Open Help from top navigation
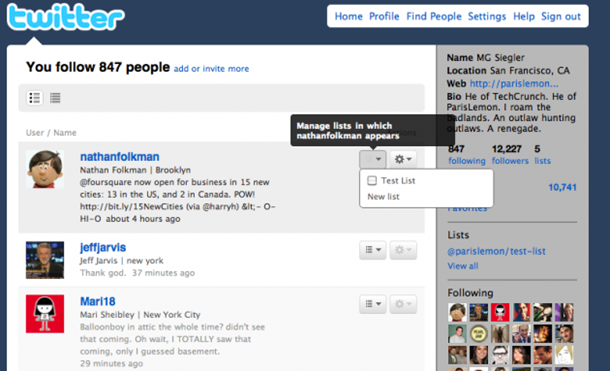This screenshot has width=610, height=371. 524,16
